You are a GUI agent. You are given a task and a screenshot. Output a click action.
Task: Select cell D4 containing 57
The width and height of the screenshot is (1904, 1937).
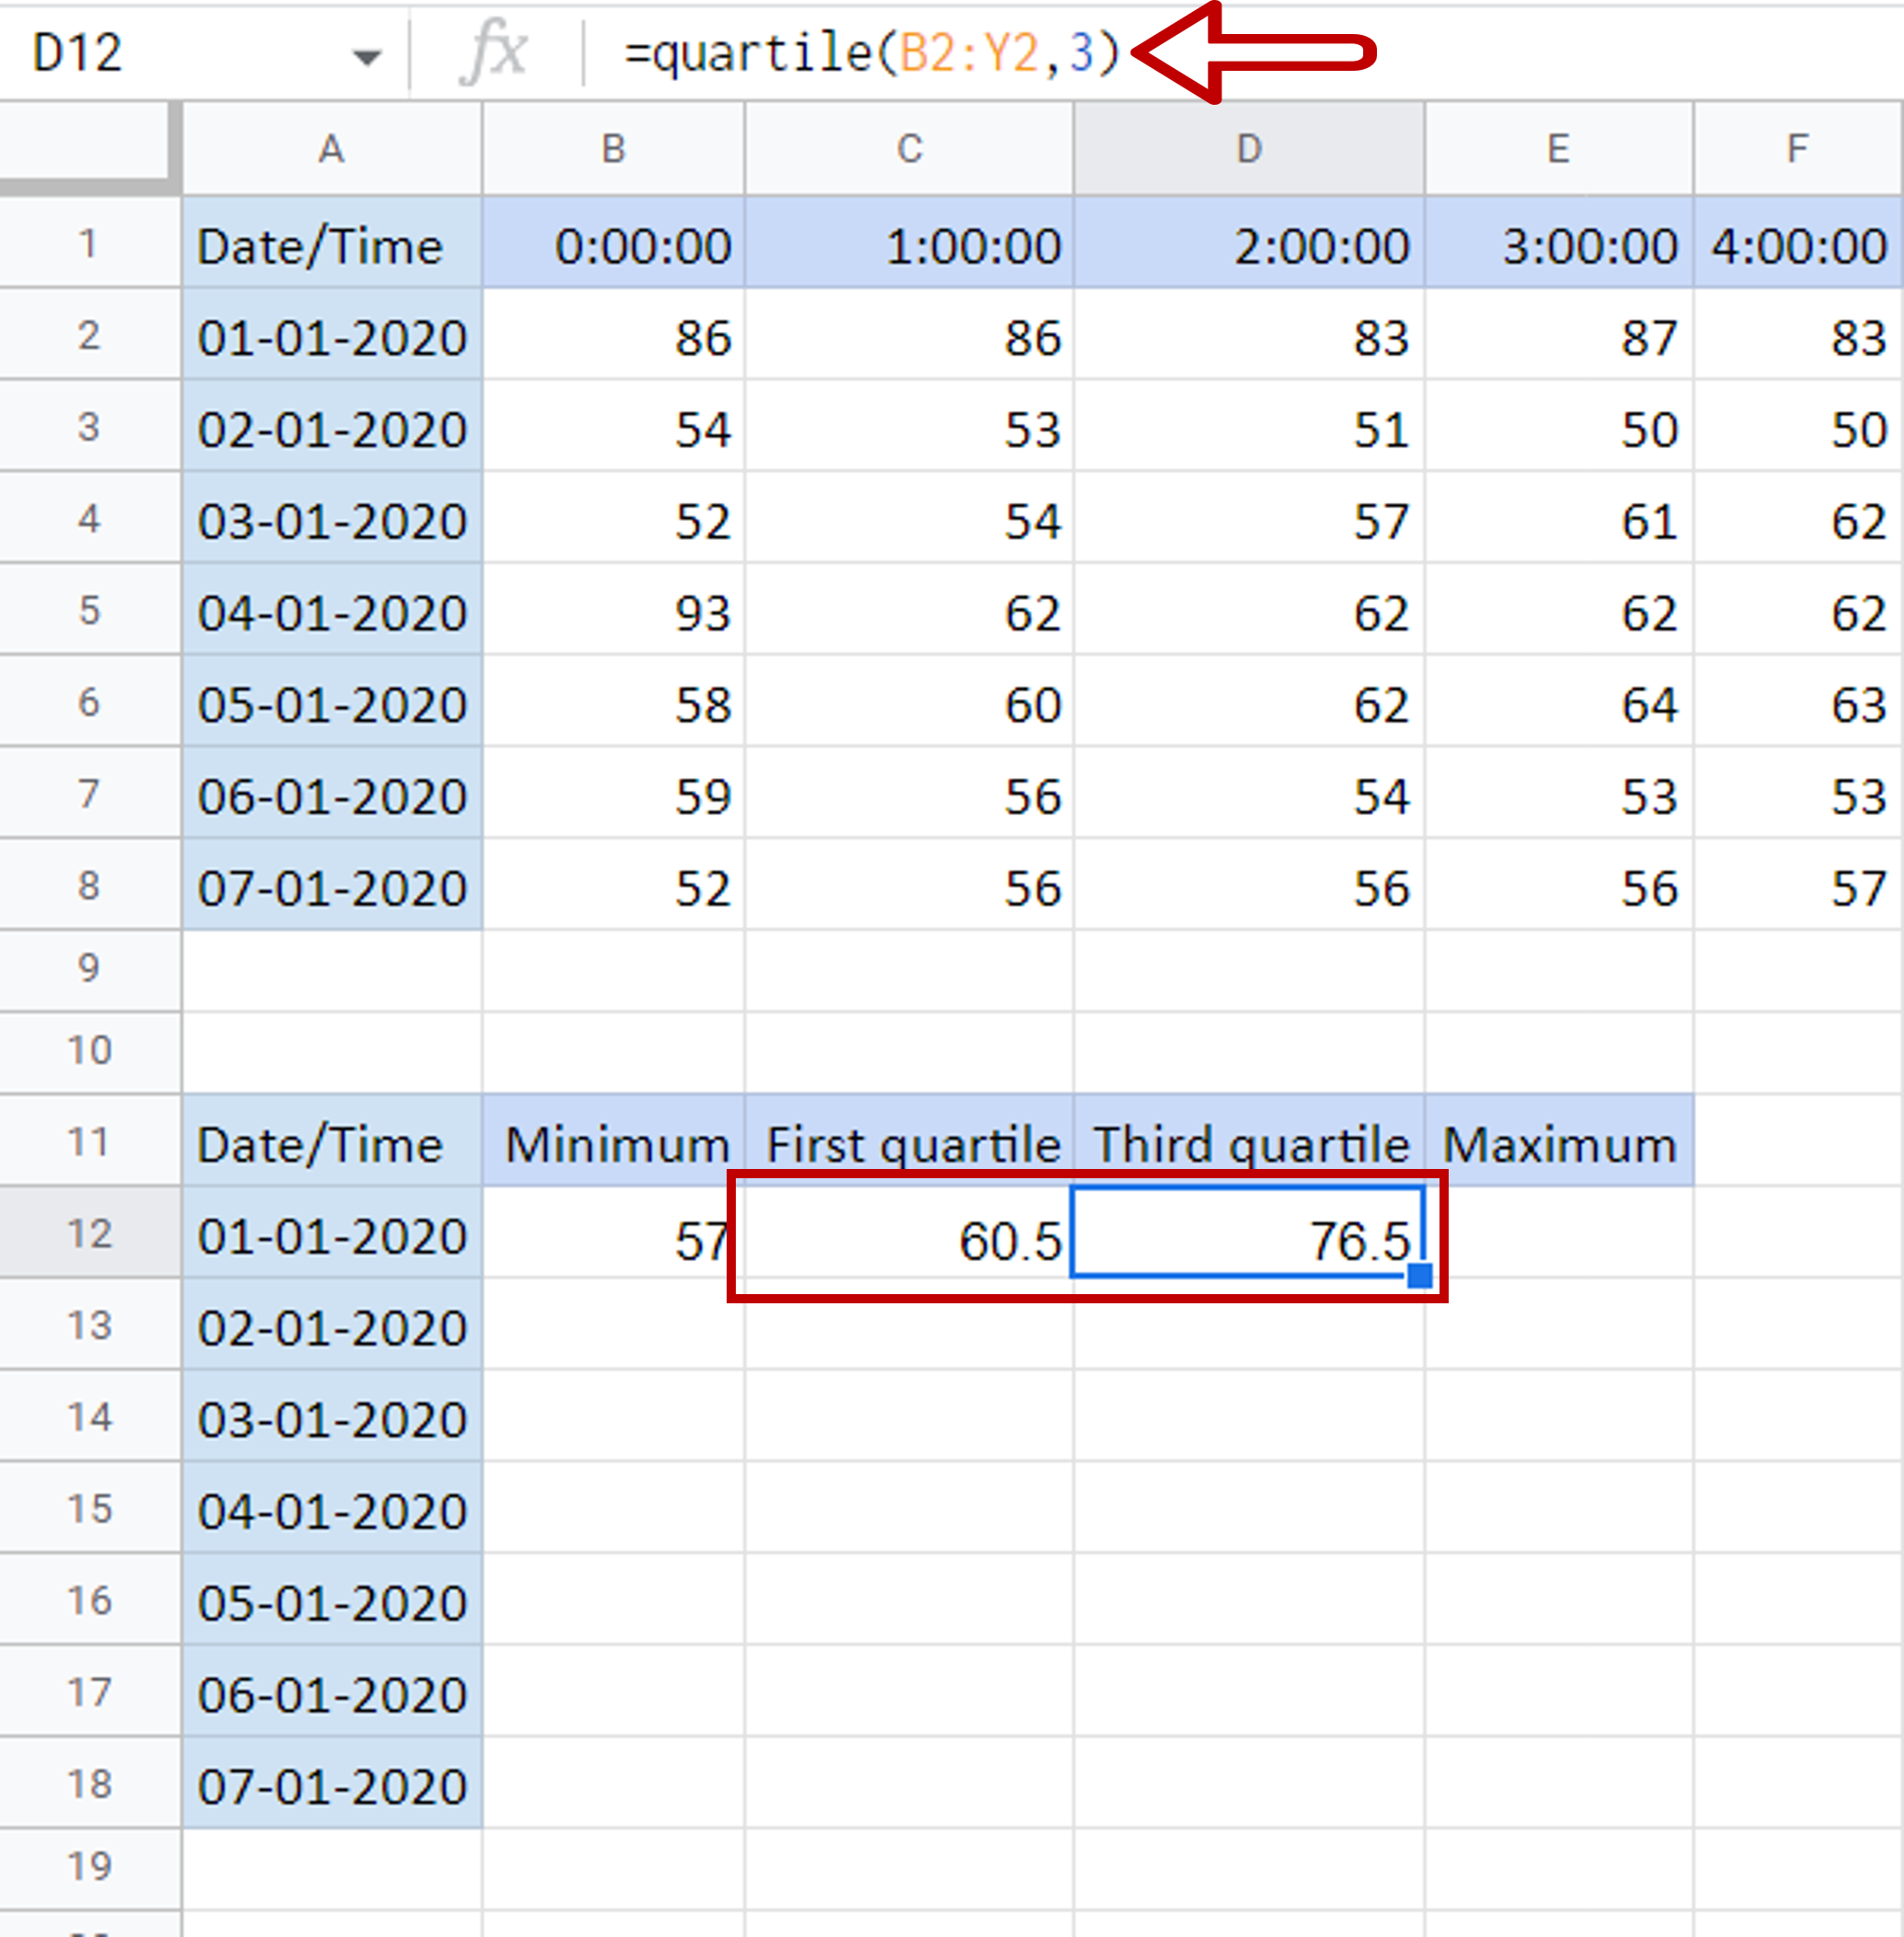[1249, 517]
